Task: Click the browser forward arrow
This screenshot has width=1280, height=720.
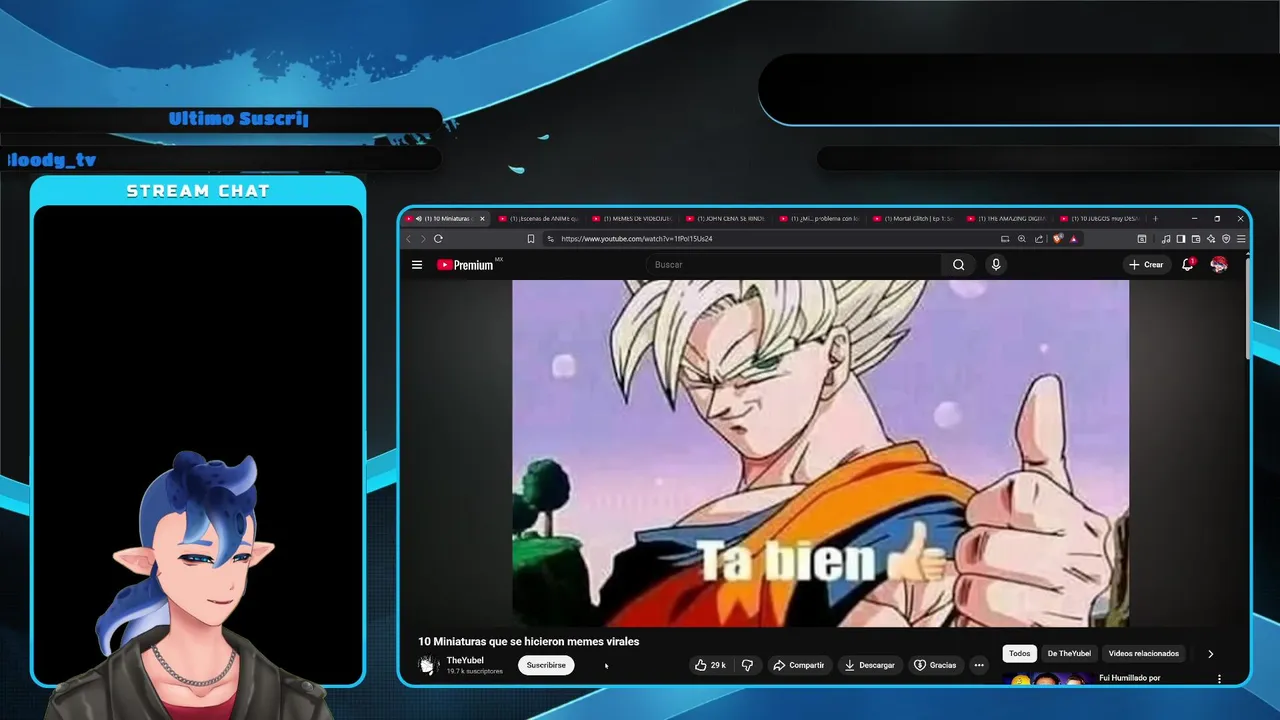Action: [x=423, y=239]
